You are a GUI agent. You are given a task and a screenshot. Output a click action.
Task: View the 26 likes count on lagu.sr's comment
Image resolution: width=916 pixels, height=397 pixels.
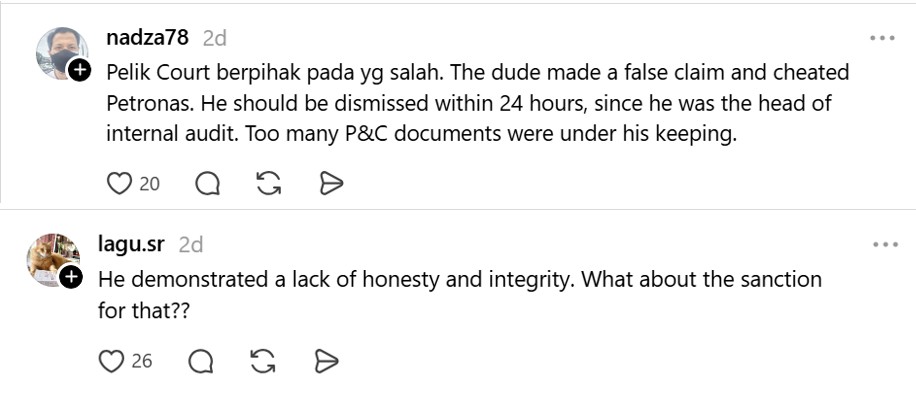click(142, 361)
